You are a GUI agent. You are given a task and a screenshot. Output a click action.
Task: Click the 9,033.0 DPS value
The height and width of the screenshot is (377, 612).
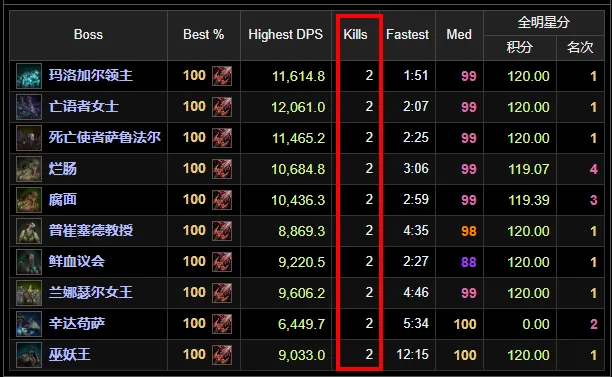coord(302,355)
